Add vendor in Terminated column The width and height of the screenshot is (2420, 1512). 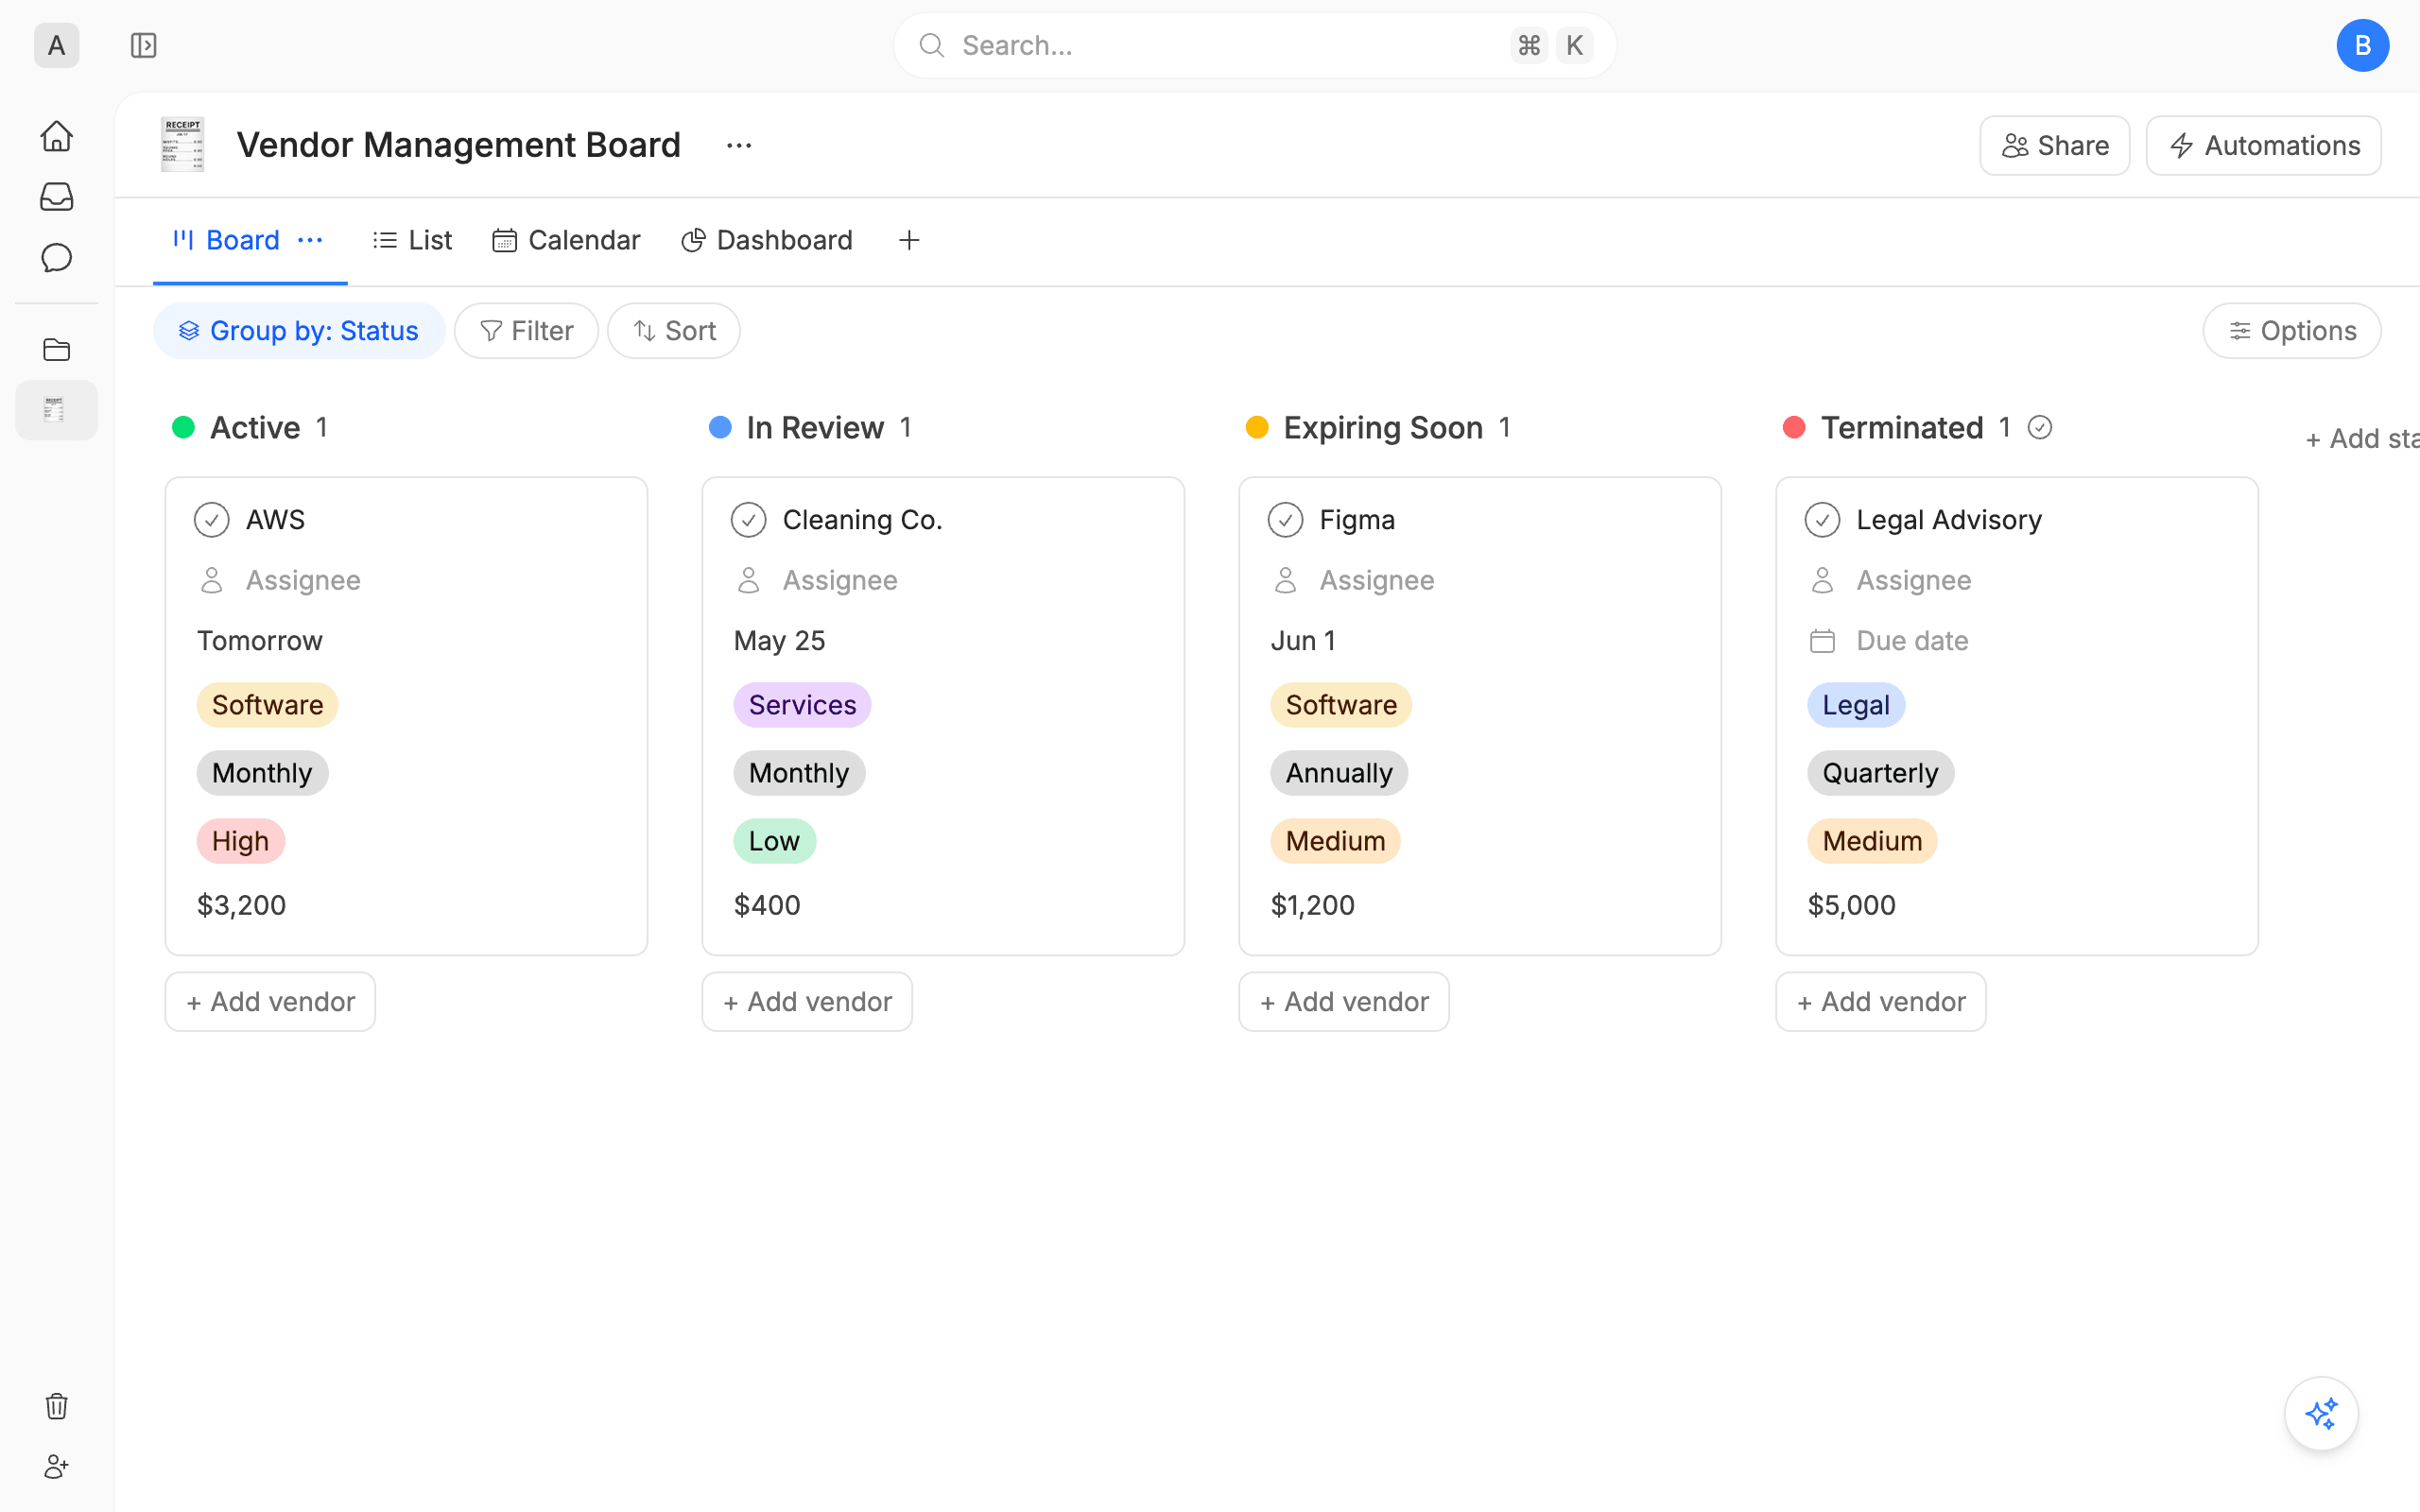point(1881,1002)
